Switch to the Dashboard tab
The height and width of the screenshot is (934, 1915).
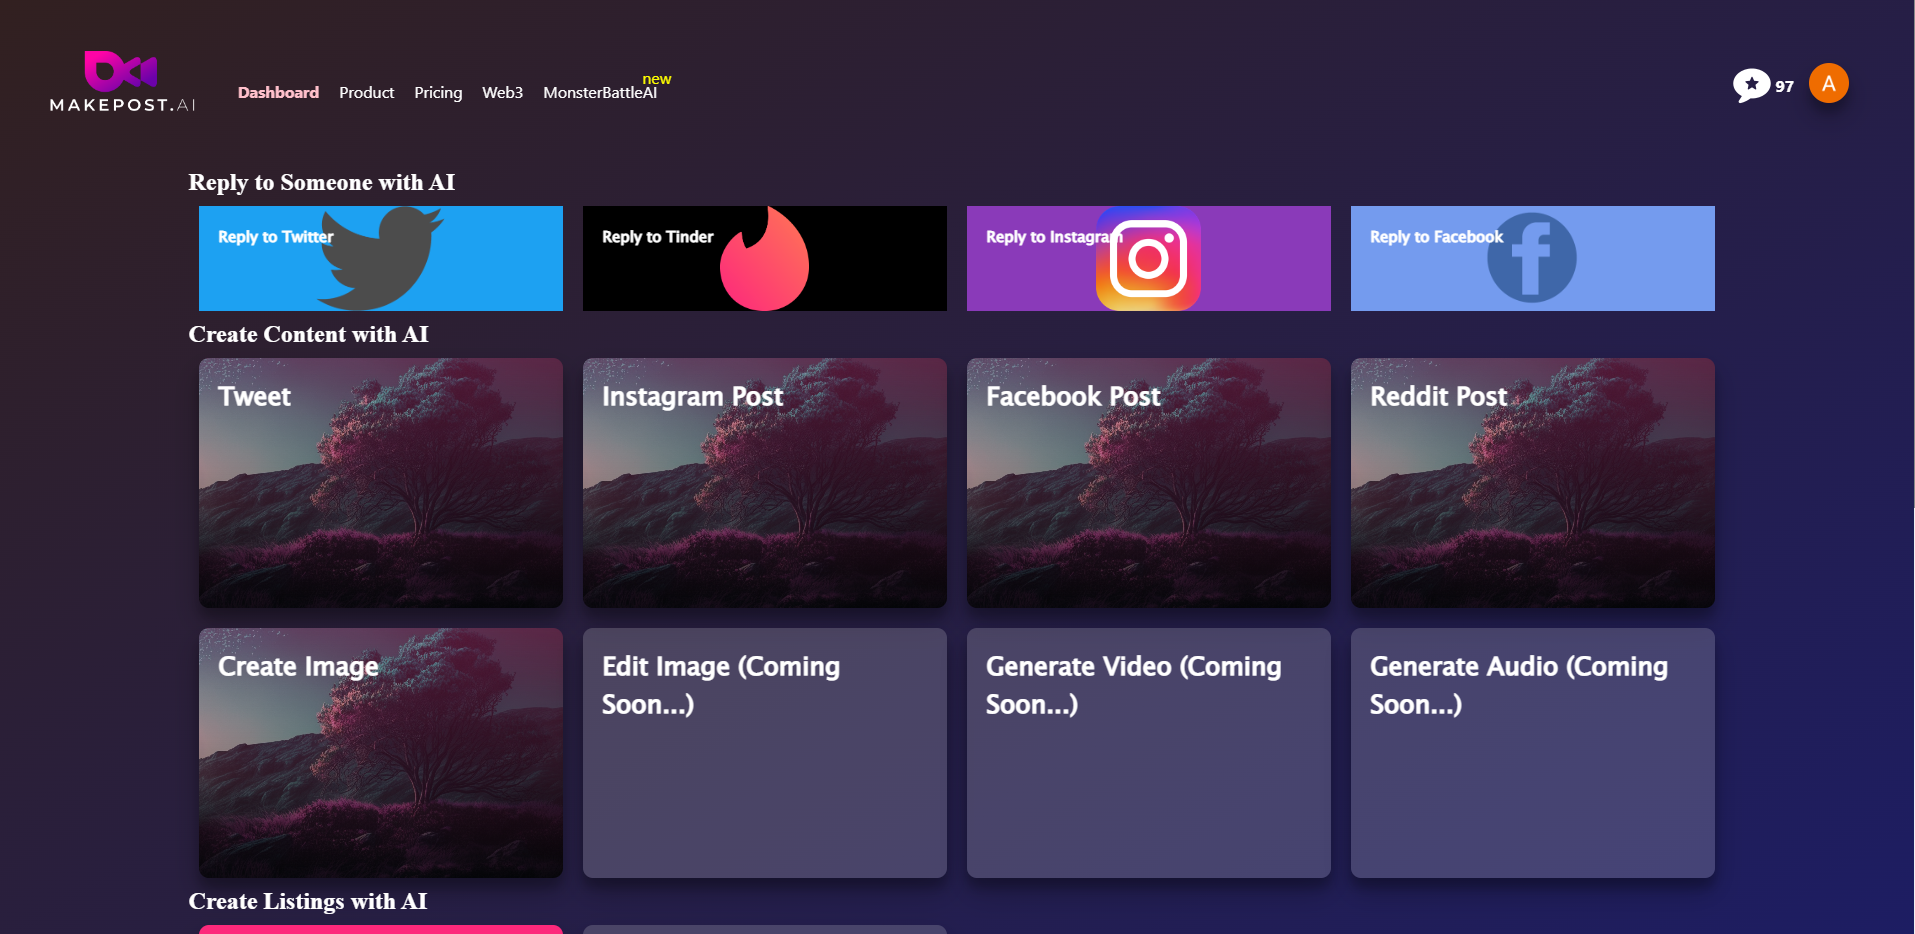point(278,92)
